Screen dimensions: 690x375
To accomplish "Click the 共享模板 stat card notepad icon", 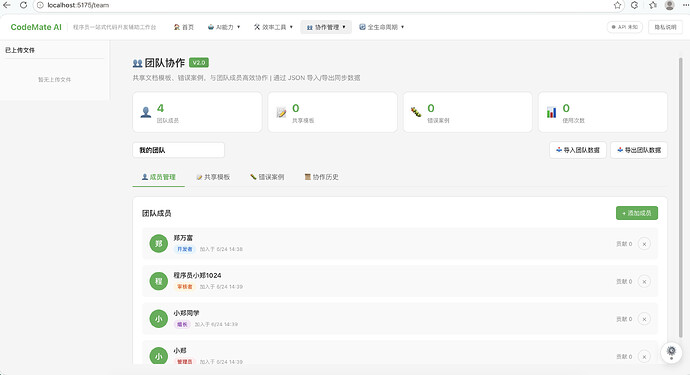I will pyautogui.click(x=281, y=112).
